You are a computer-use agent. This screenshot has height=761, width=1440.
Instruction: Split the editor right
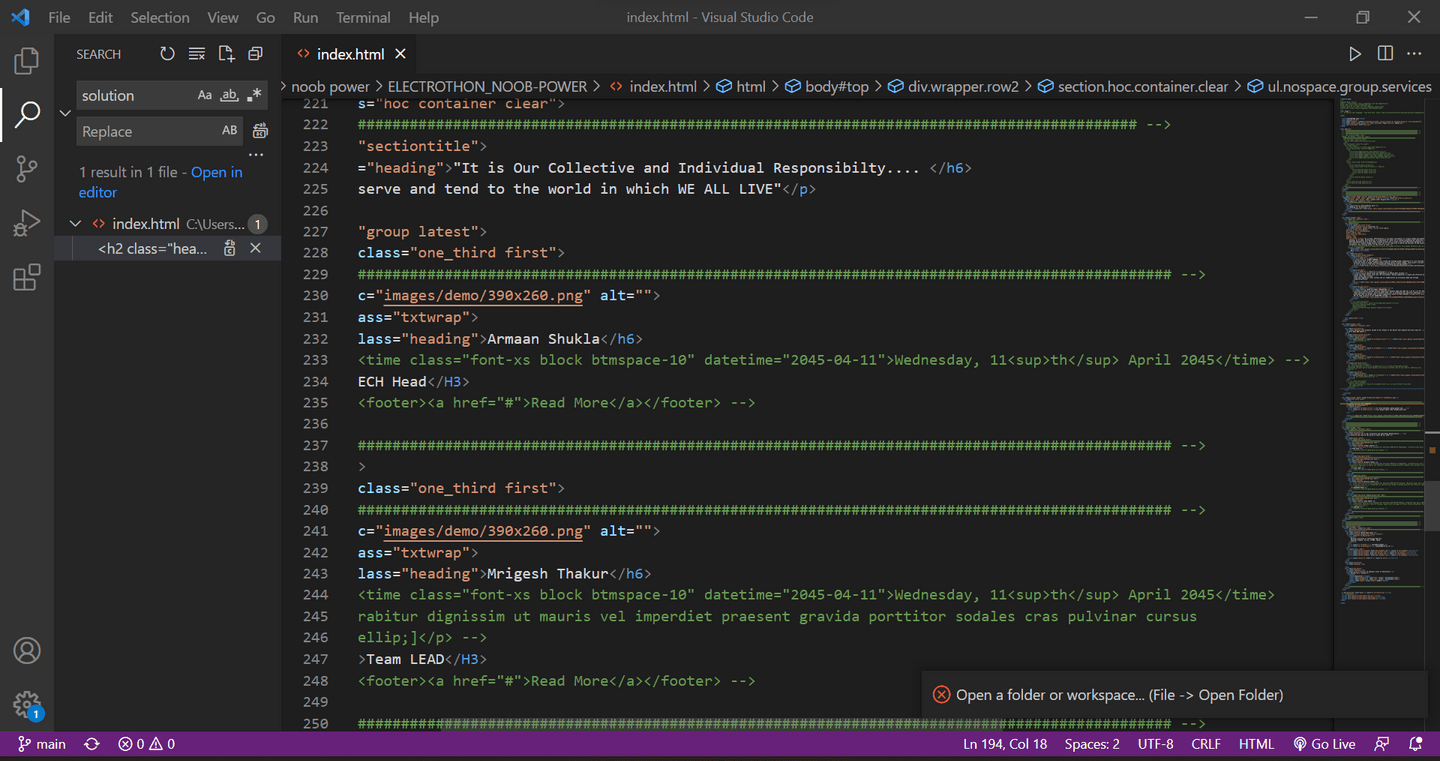[1385, 54]
